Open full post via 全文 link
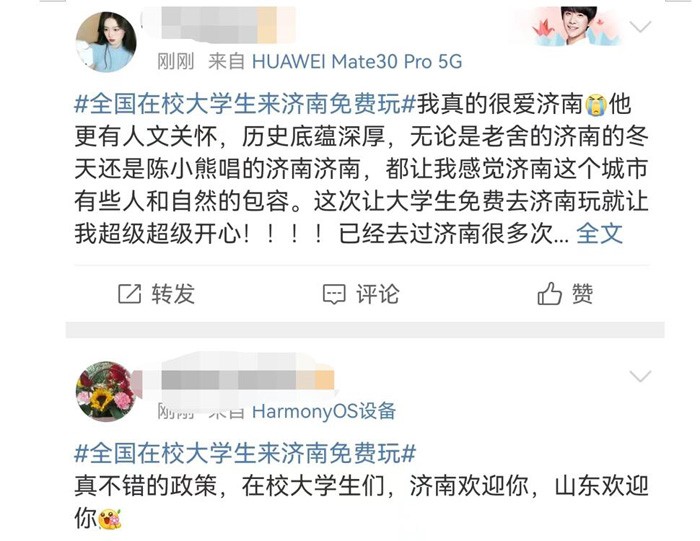700x541 pixels. coord(599,233)
